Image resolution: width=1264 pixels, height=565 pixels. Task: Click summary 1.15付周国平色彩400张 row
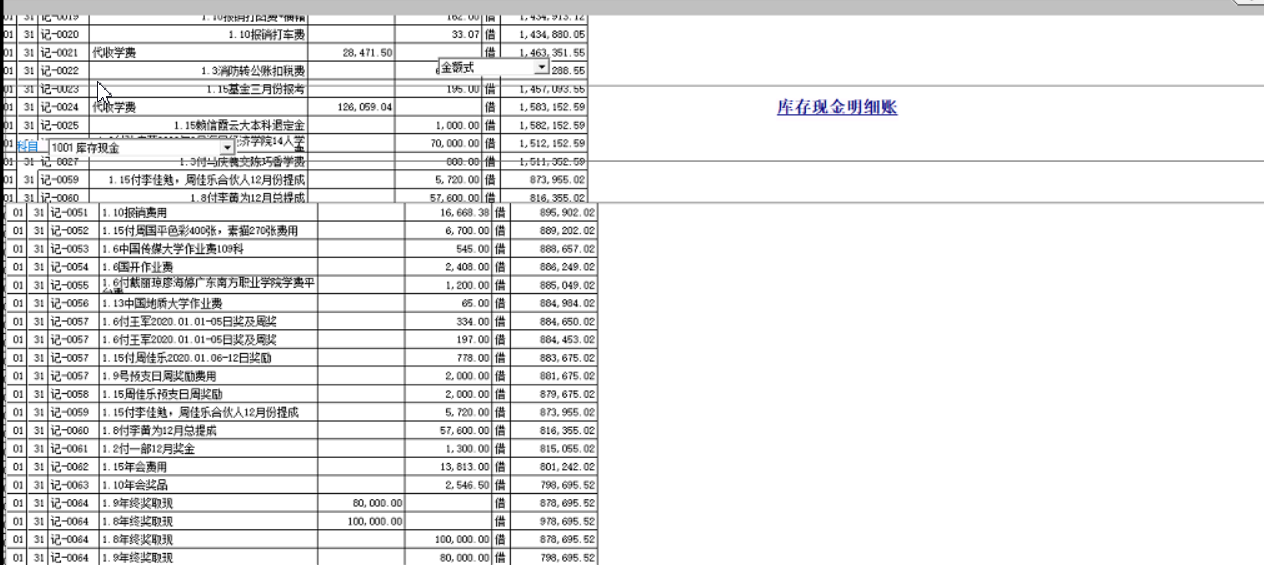200,231
